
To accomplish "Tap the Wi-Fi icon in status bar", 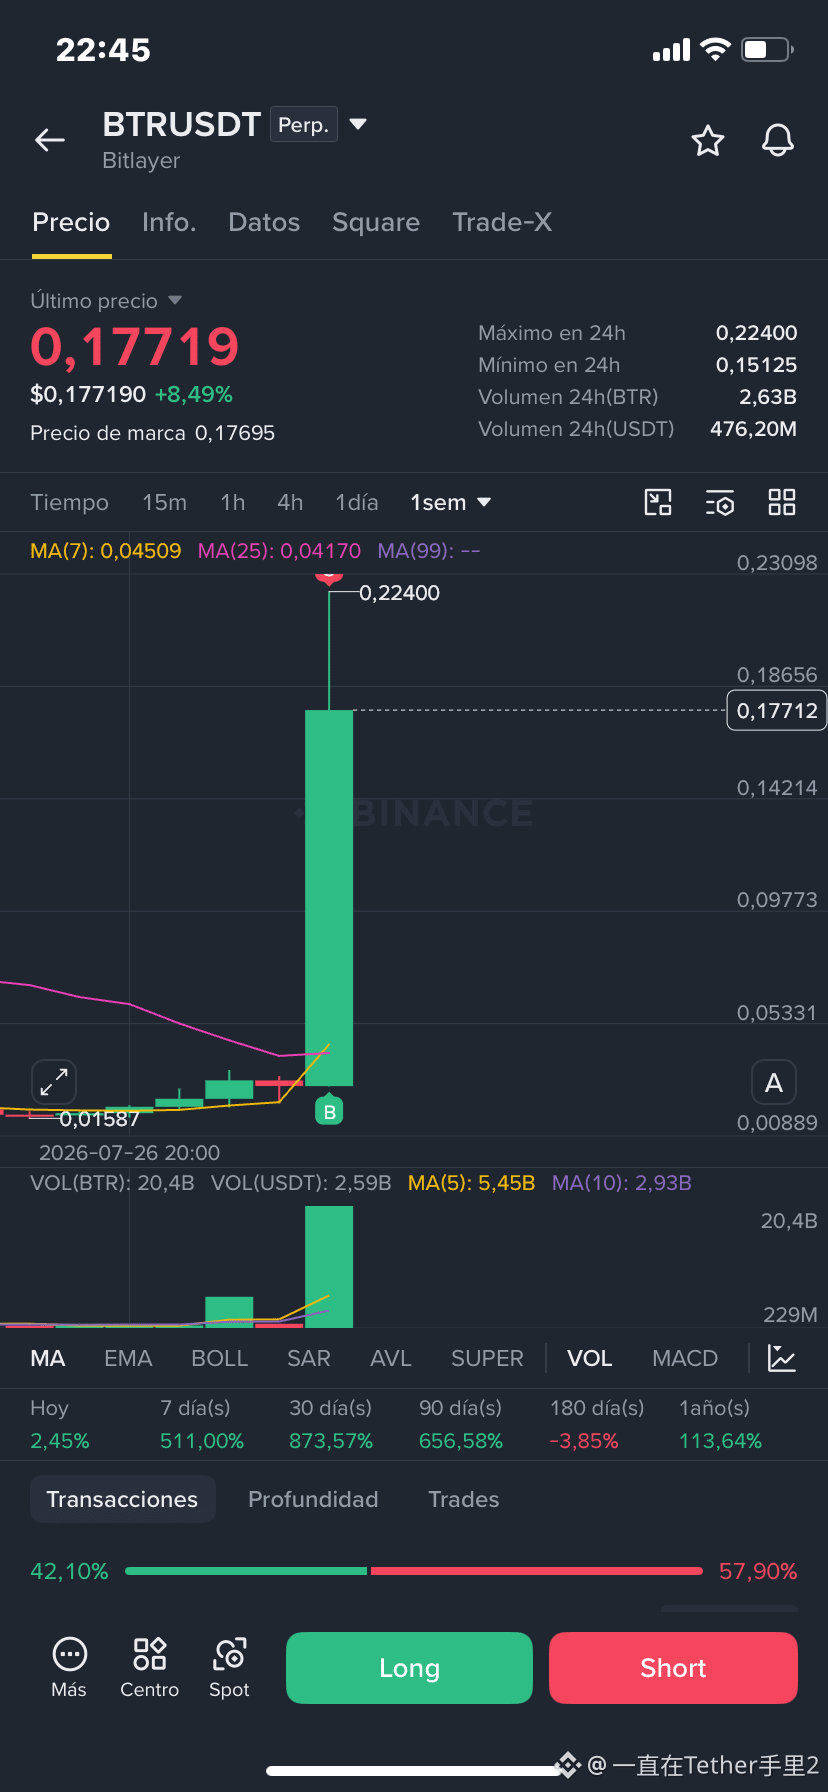I will click(715, 49).
